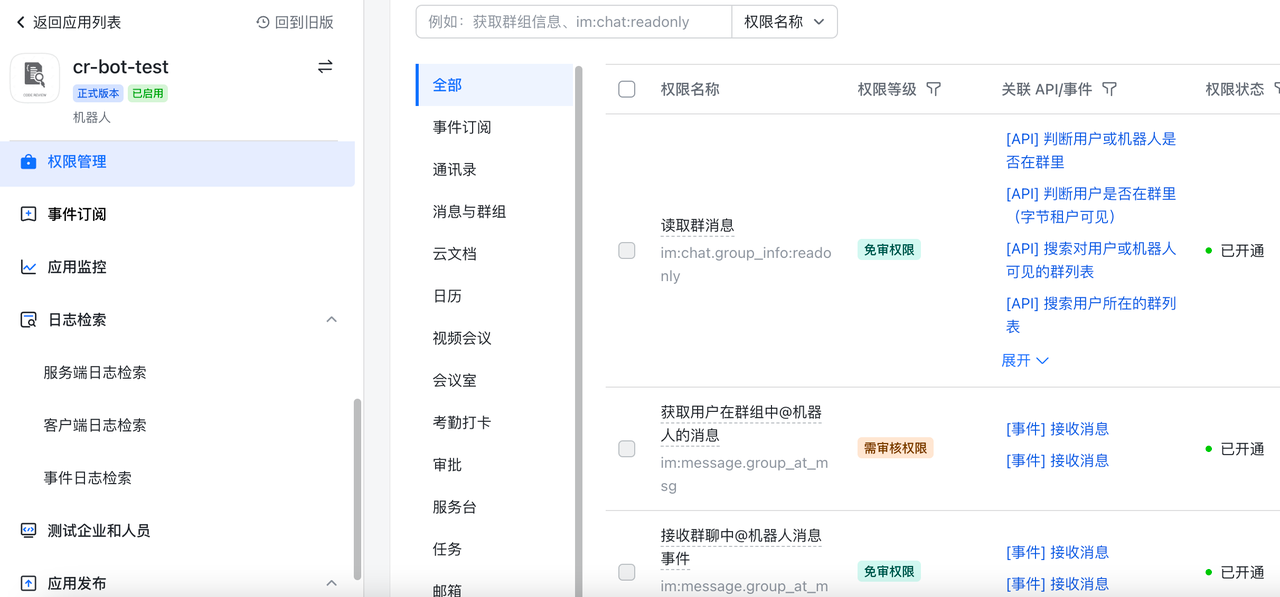Screen dimensions: 1280x597
Task: Open the [API] 搜索用户所在的群列表 link
Action: pos(1091,315)
